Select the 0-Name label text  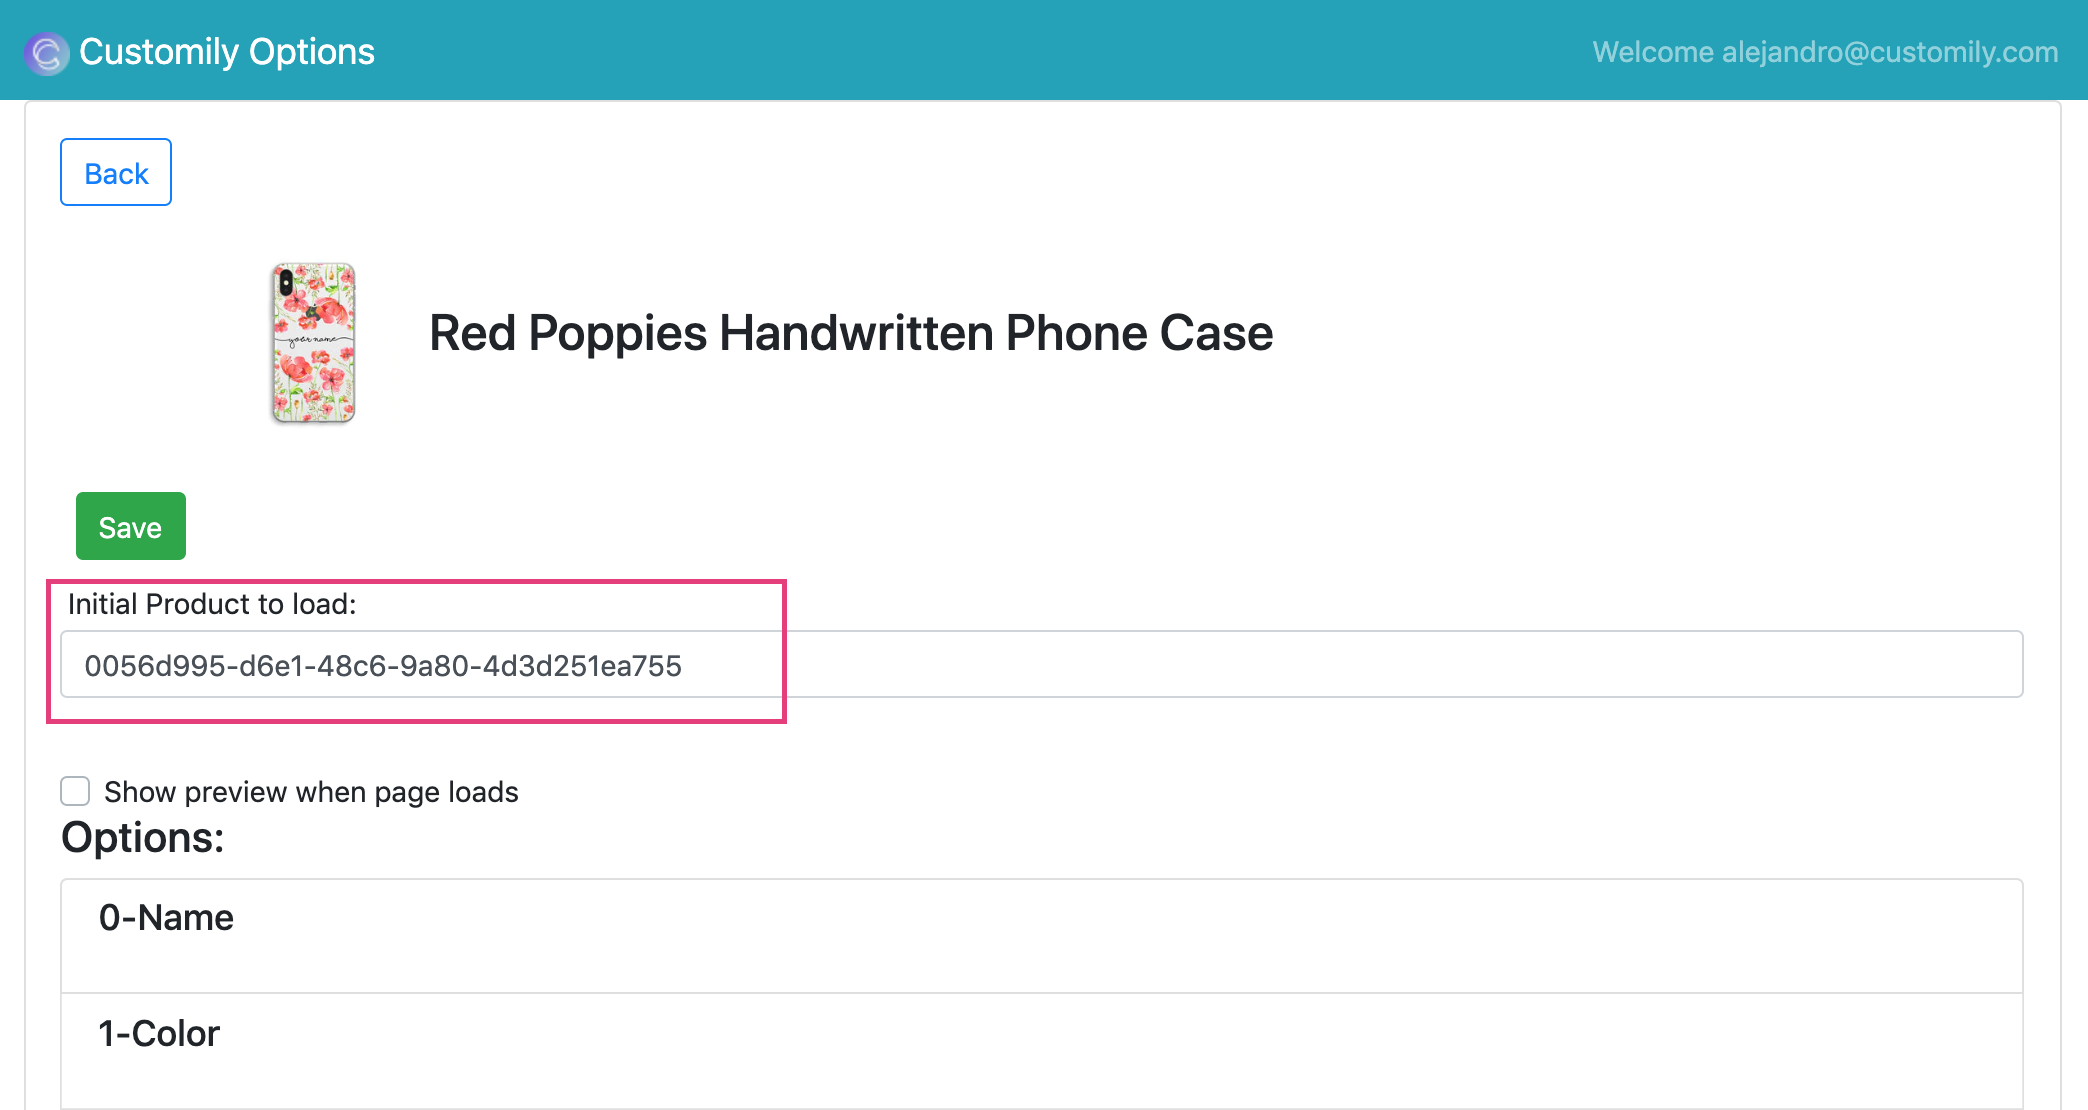click(x=166, y=918)
